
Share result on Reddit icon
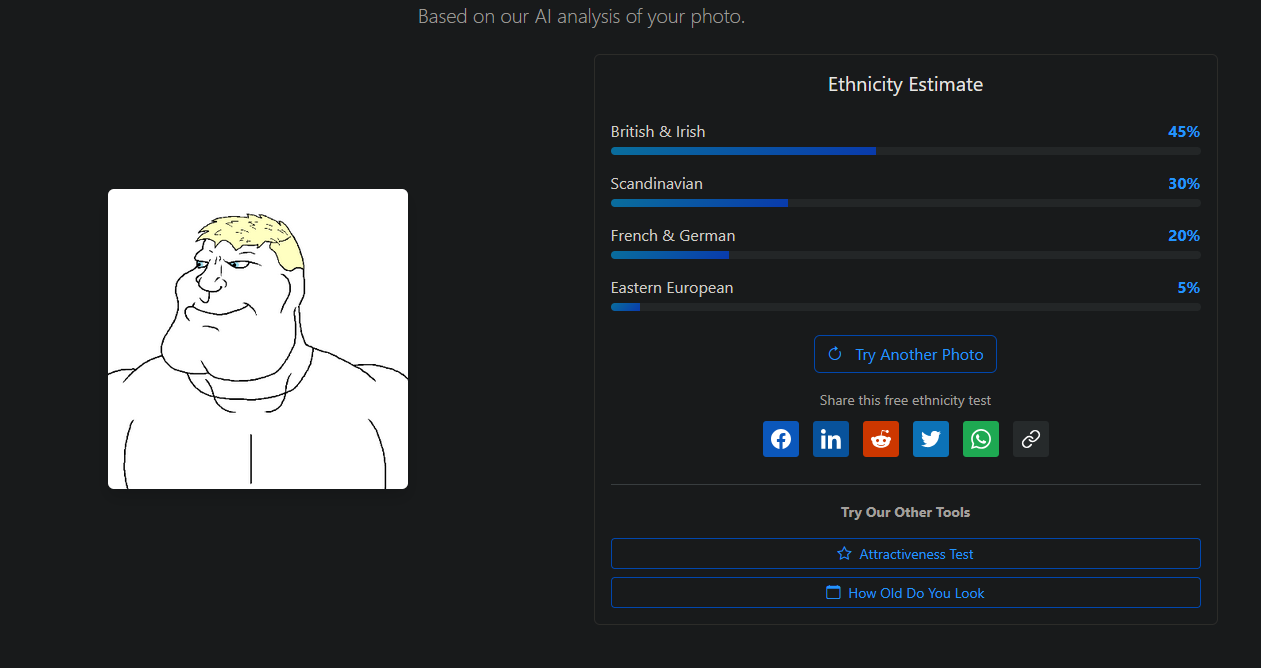881,439
